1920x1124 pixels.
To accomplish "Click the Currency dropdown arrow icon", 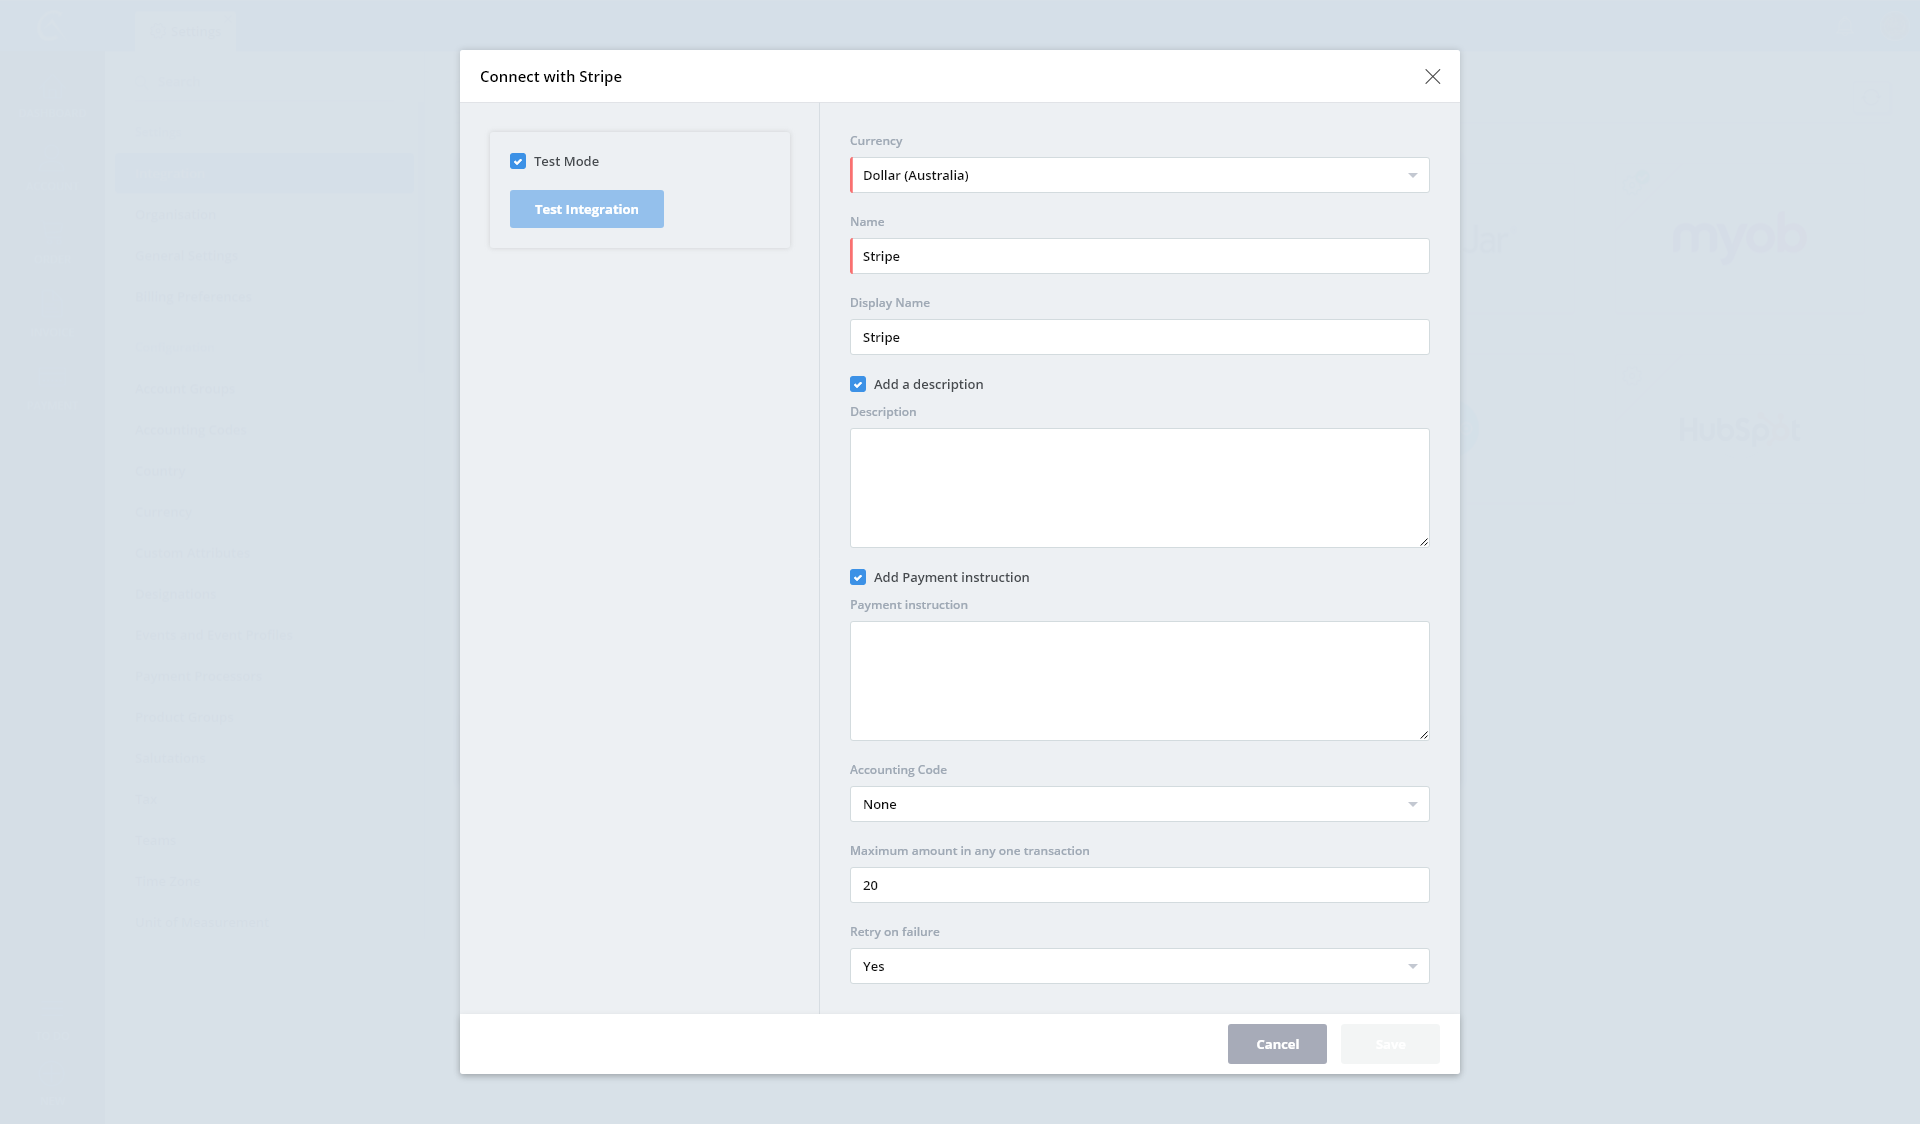I will pos(1412,175).
